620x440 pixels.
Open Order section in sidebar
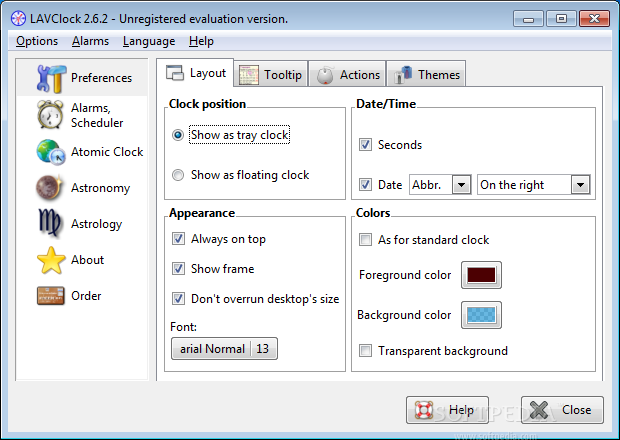[82, 296]
